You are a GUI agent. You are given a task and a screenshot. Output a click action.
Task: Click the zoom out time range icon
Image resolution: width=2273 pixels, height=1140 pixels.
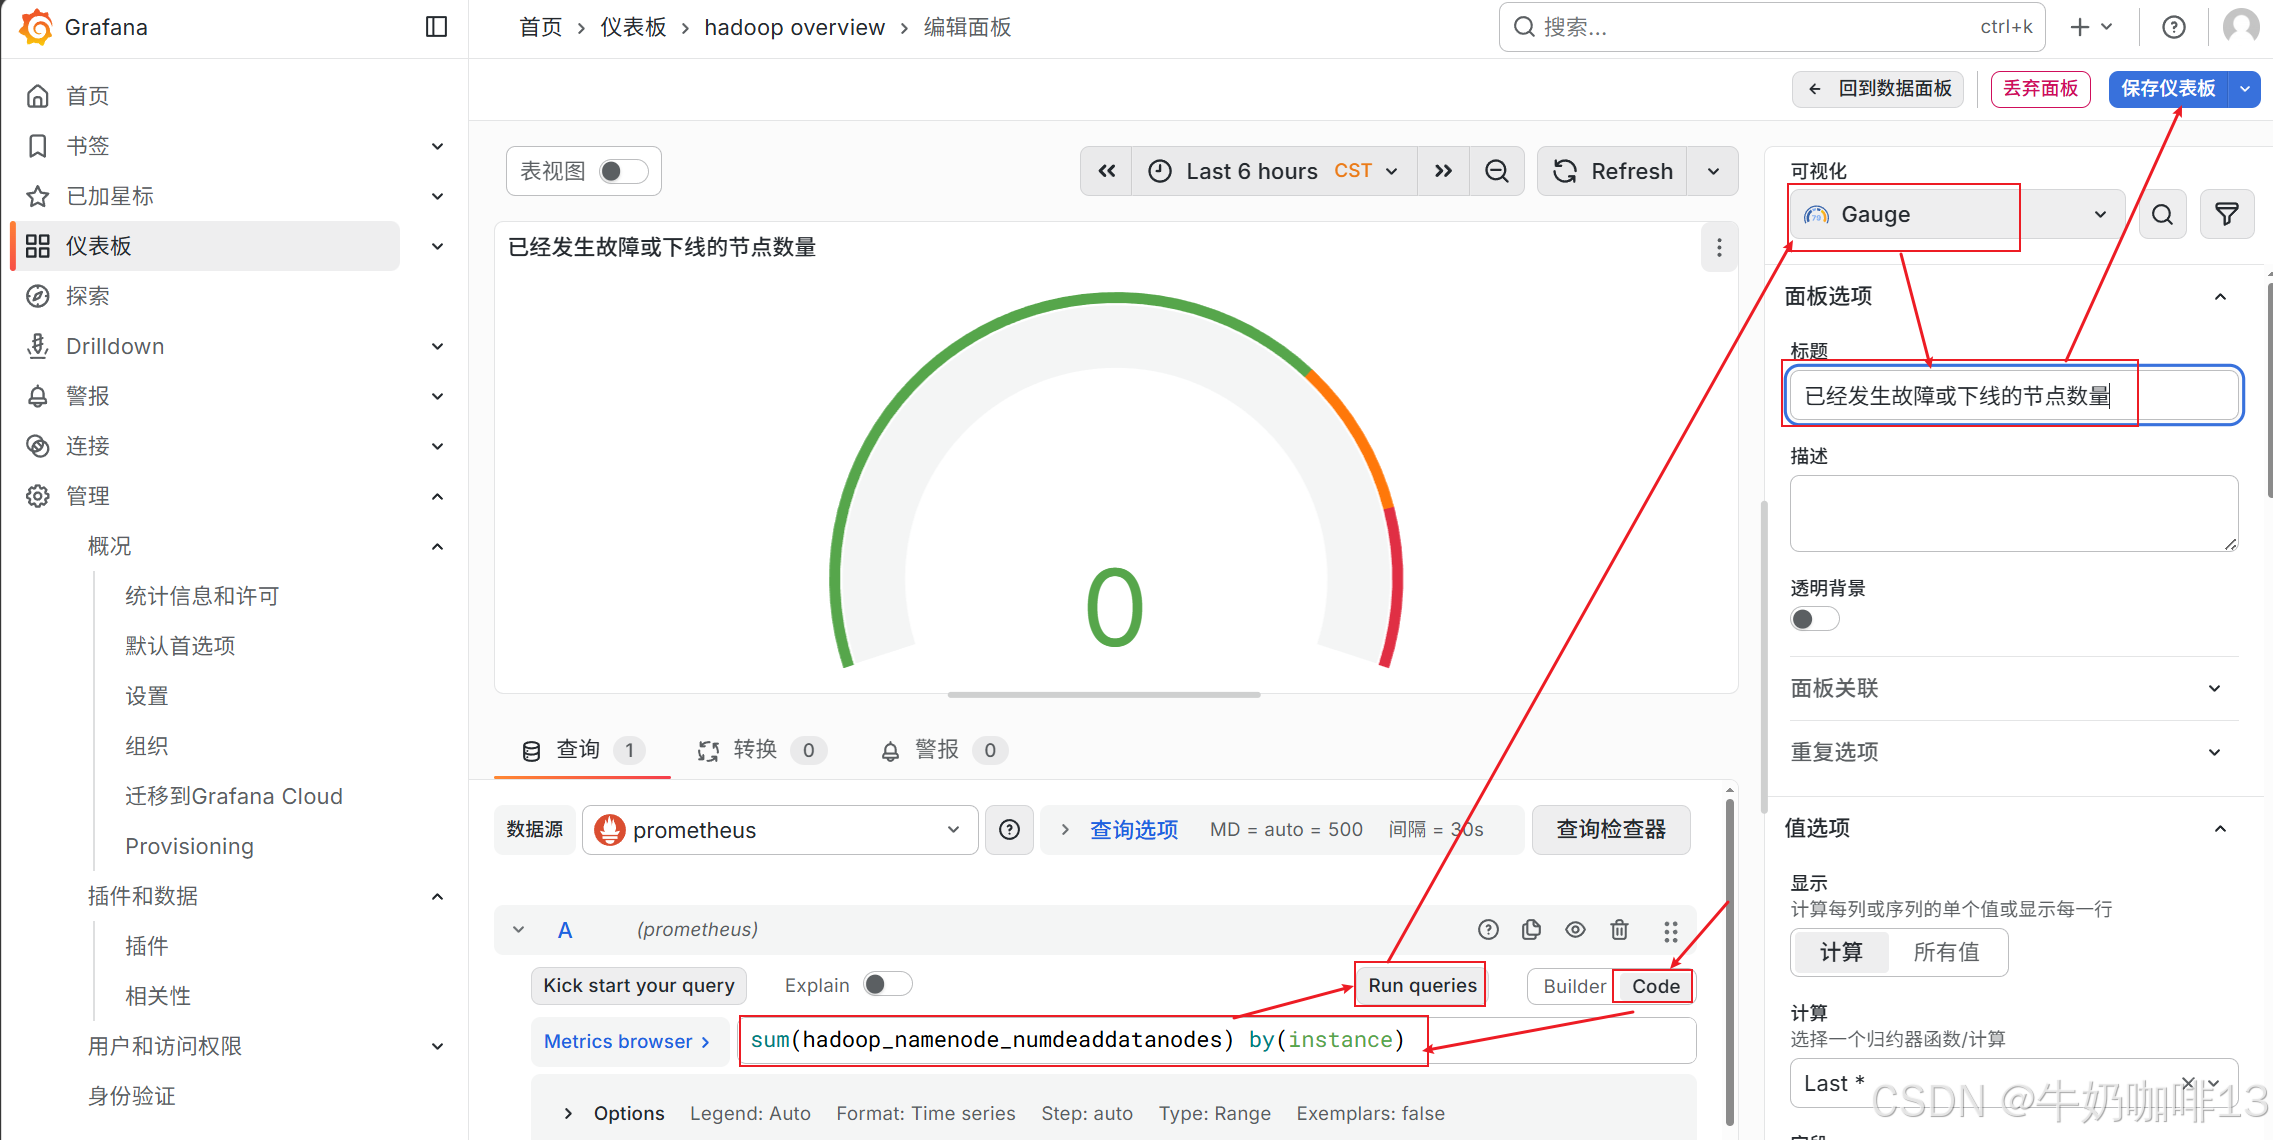(1496, 171)
